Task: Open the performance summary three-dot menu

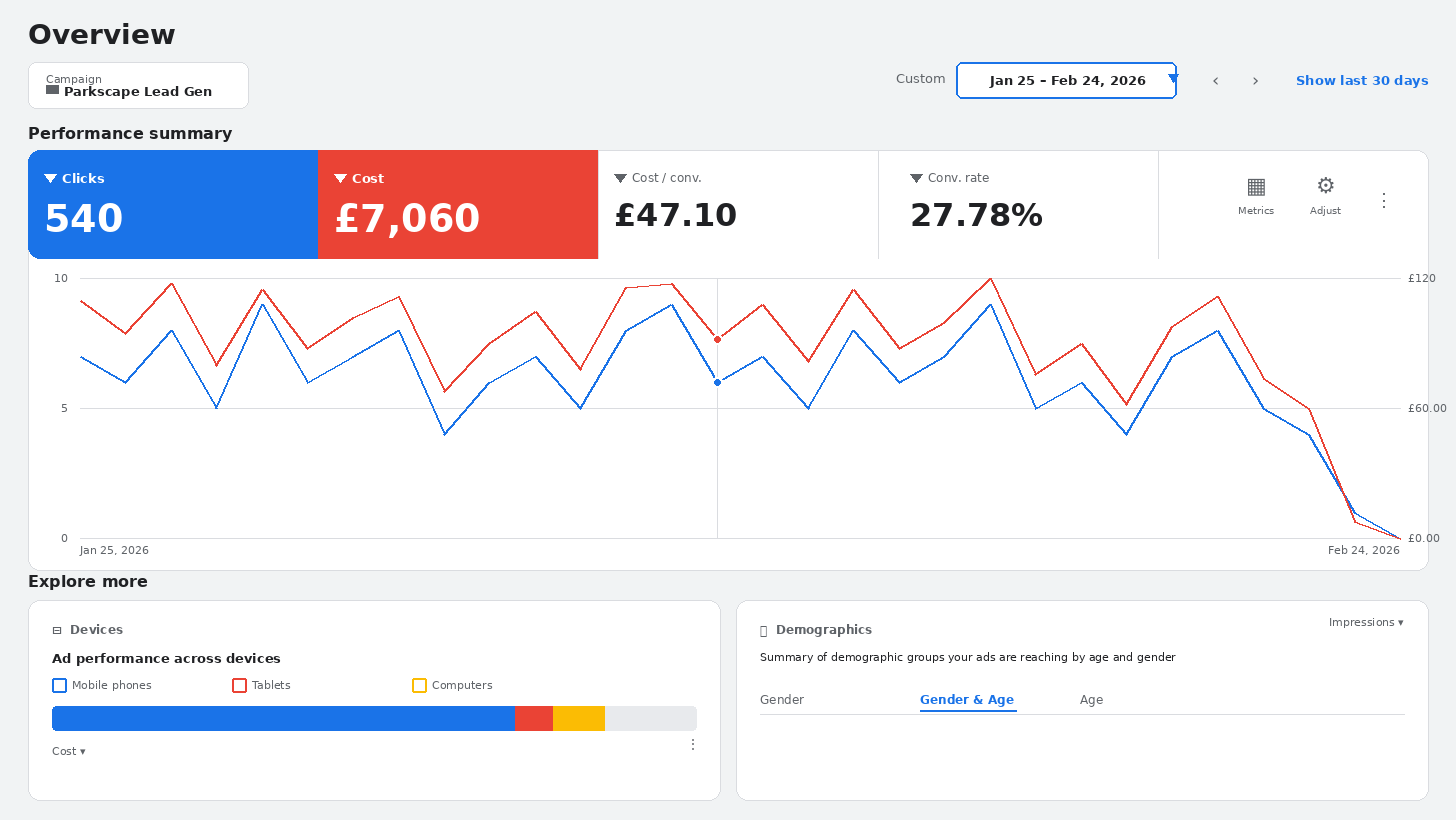Action: point(1384,201)
